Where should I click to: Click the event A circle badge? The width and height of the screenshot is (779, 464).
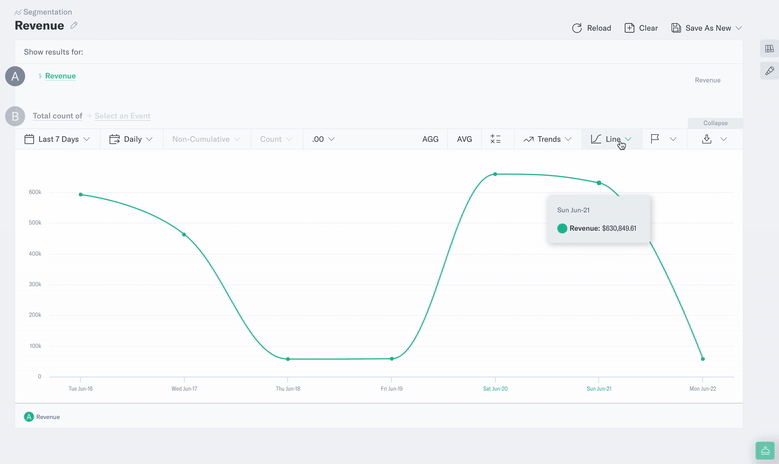(x=15, y=76)
